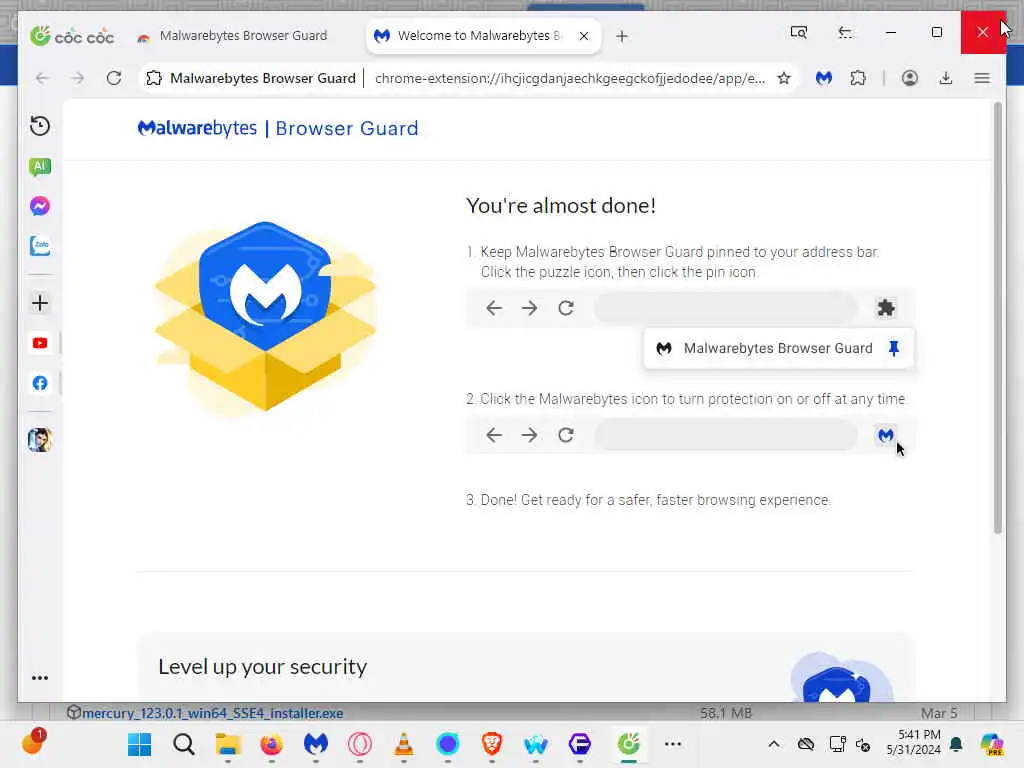This screenshot has height=768, width=1024.
Task: Open VLC media player from taskbar
Action: pyautogui.click(x=404, y=744)
